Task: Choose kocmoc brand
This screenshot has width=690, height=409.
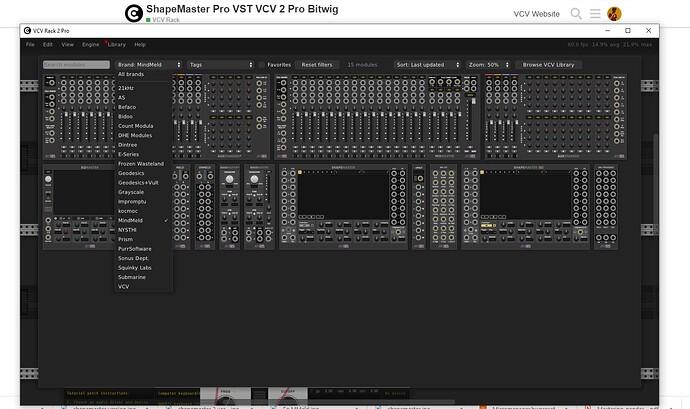Action: pos(143,211)
